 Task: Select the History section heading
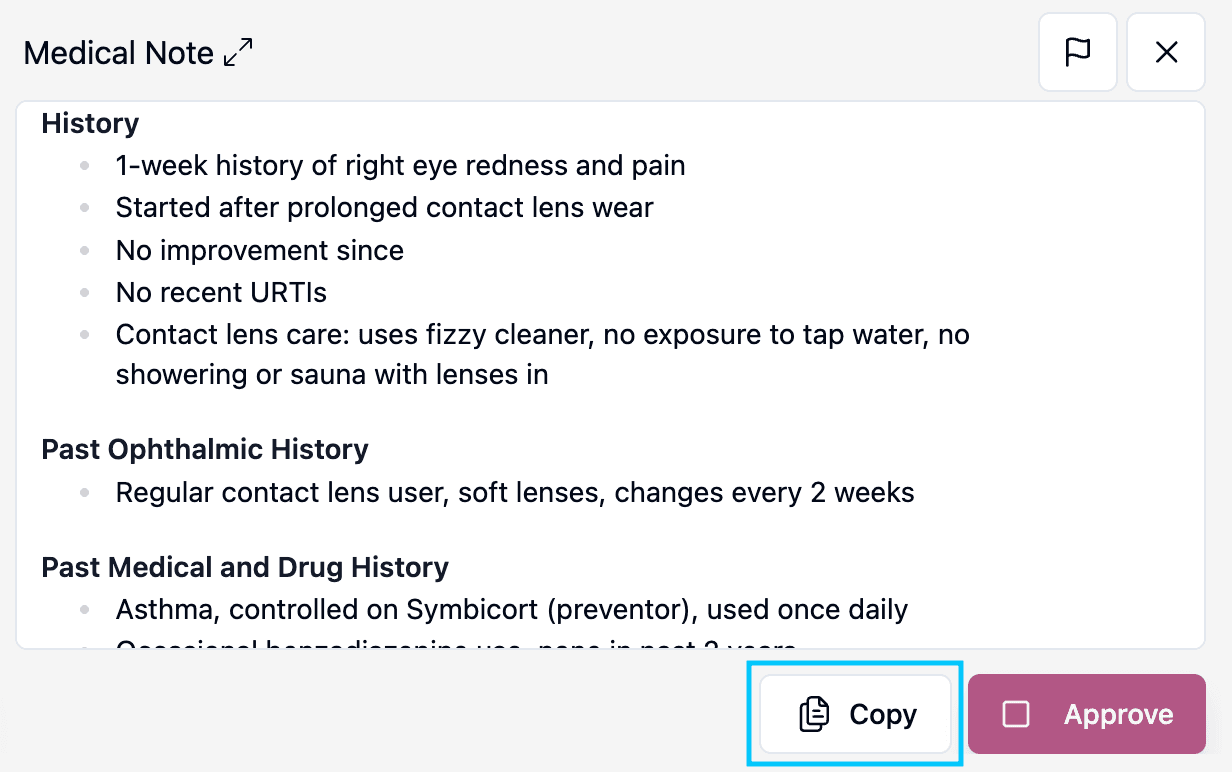coord(90,124)
